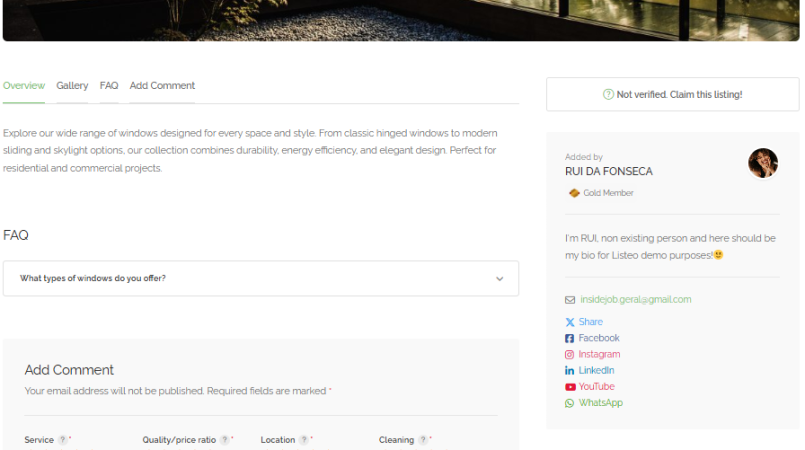805x450 pixels.
Task: Select the Add Comment tab
Action: pyautogui.click(x=162, y=86)
